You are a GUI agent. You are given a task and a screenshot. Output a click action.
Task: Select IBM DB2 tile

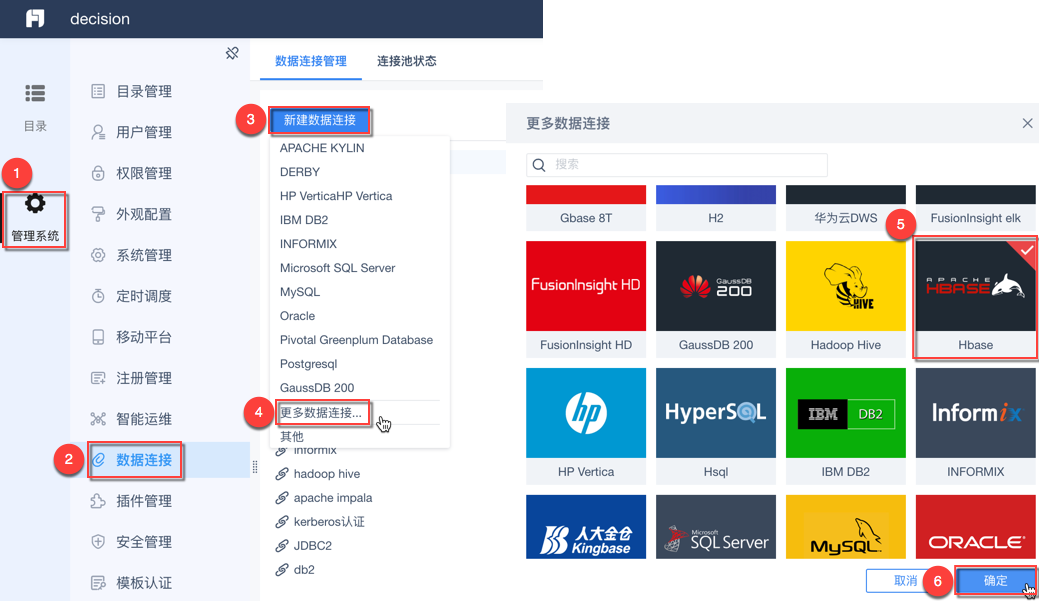pyautogui.click(x=846, y=426)
